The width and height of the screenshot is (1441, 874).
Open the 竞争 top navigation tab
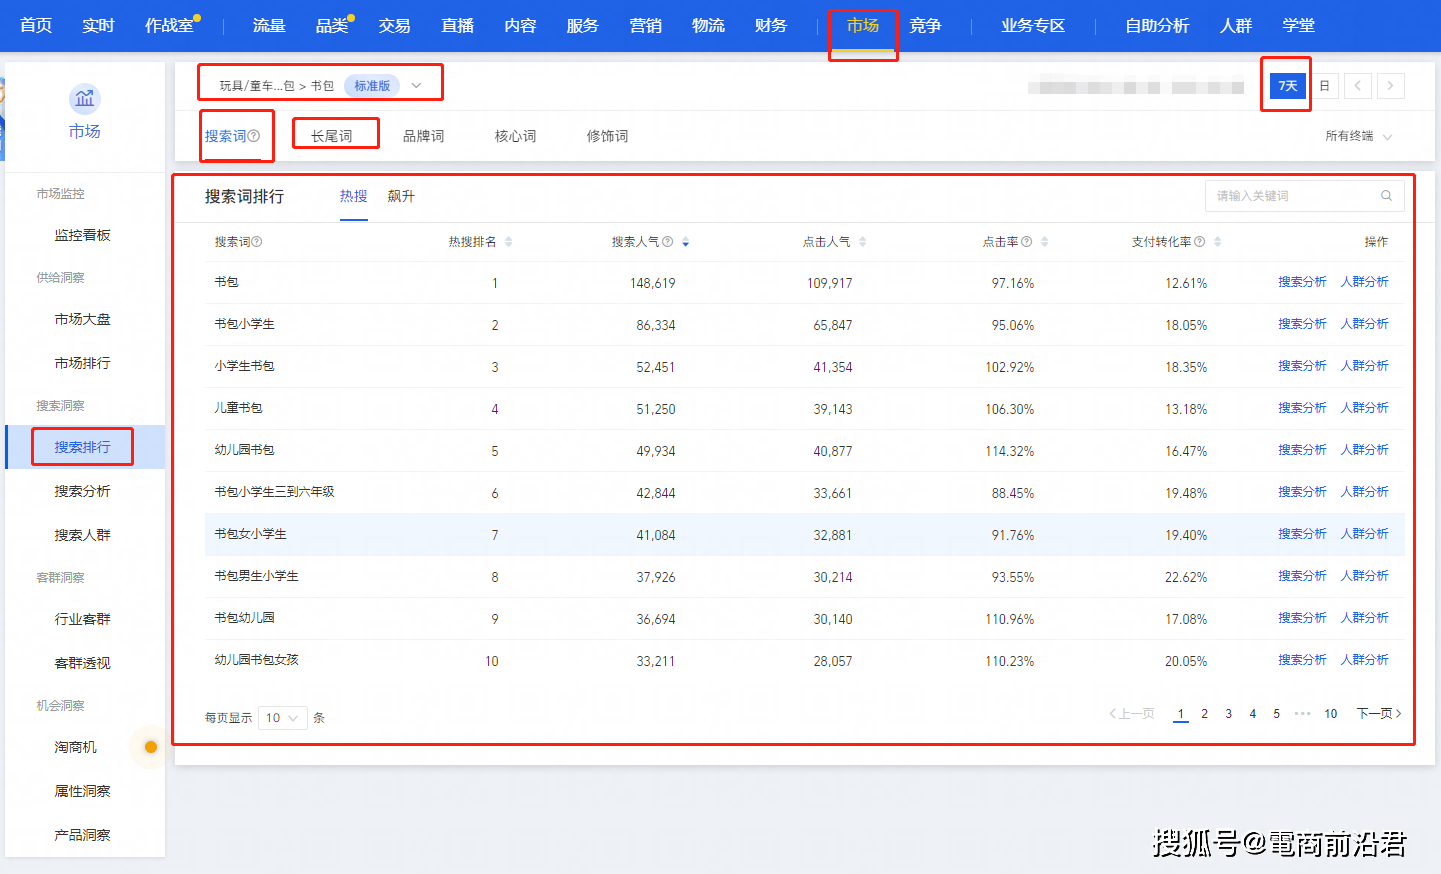pos(925,25)
